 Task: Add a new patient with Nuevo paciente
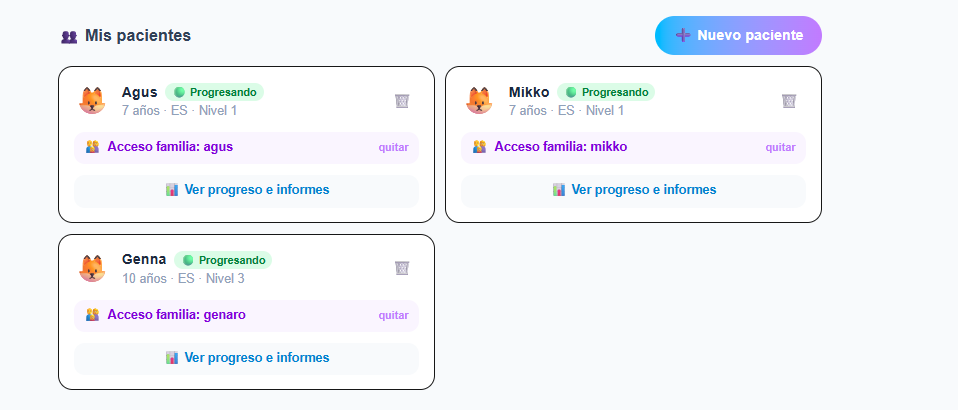pyautogui.click(x=738, y=35)
